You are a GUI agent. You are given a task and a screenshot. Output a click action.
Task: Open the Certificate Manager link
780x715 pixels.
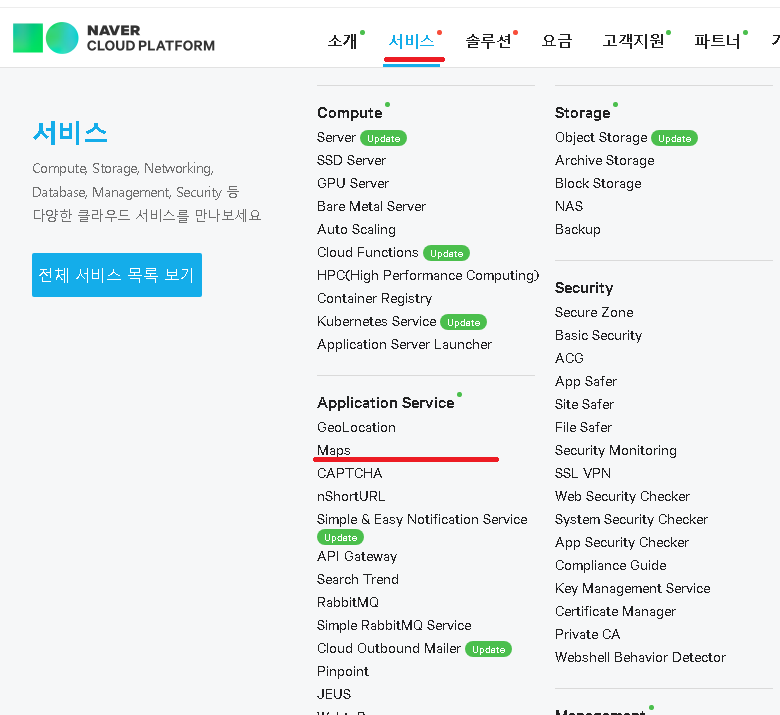(615, 611)
